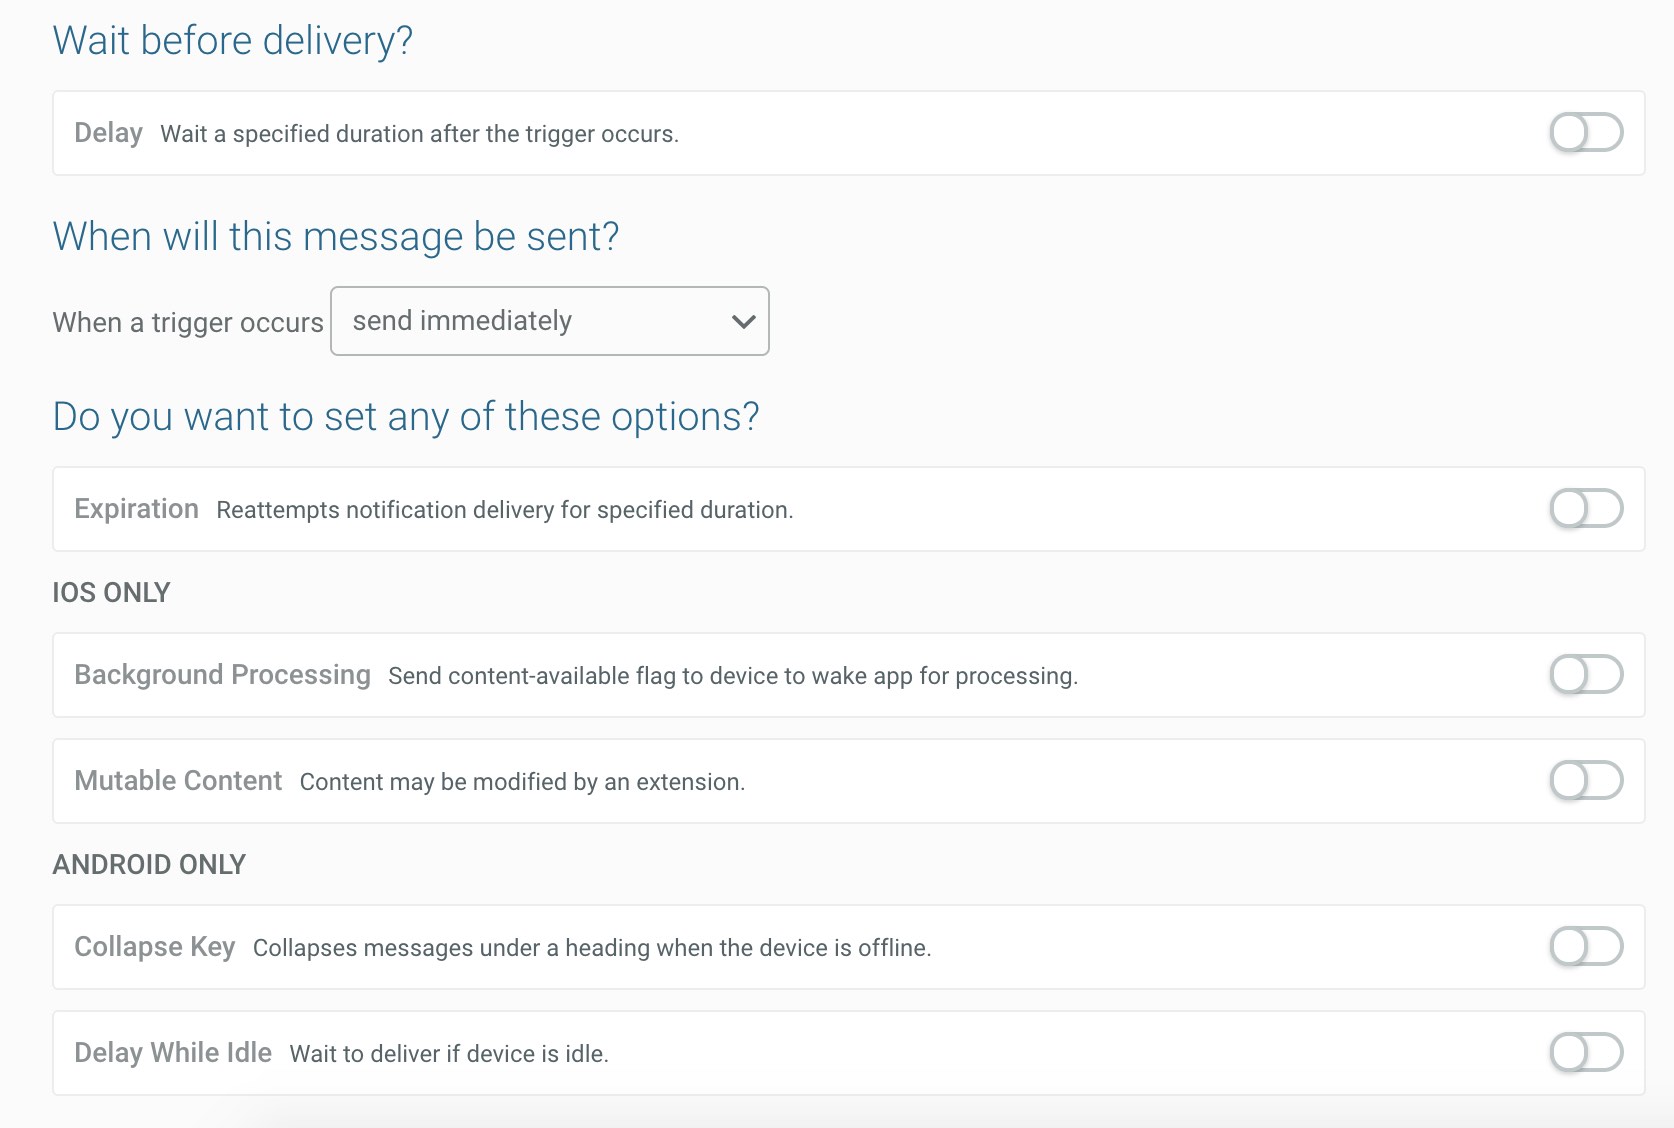1674x1128 pixels.
Task: Enable Background Processing switch
Action: click(1586, 674)
